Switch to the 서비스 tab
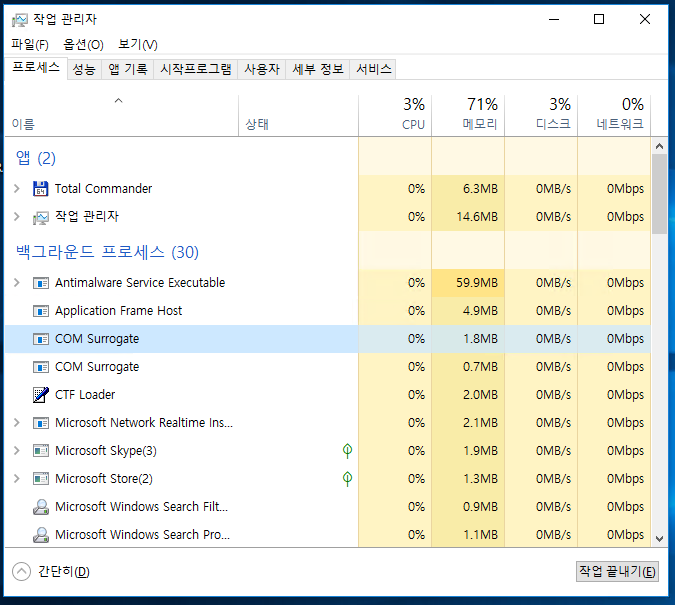The width and height of the screenshot is (675, 605). 374,69
